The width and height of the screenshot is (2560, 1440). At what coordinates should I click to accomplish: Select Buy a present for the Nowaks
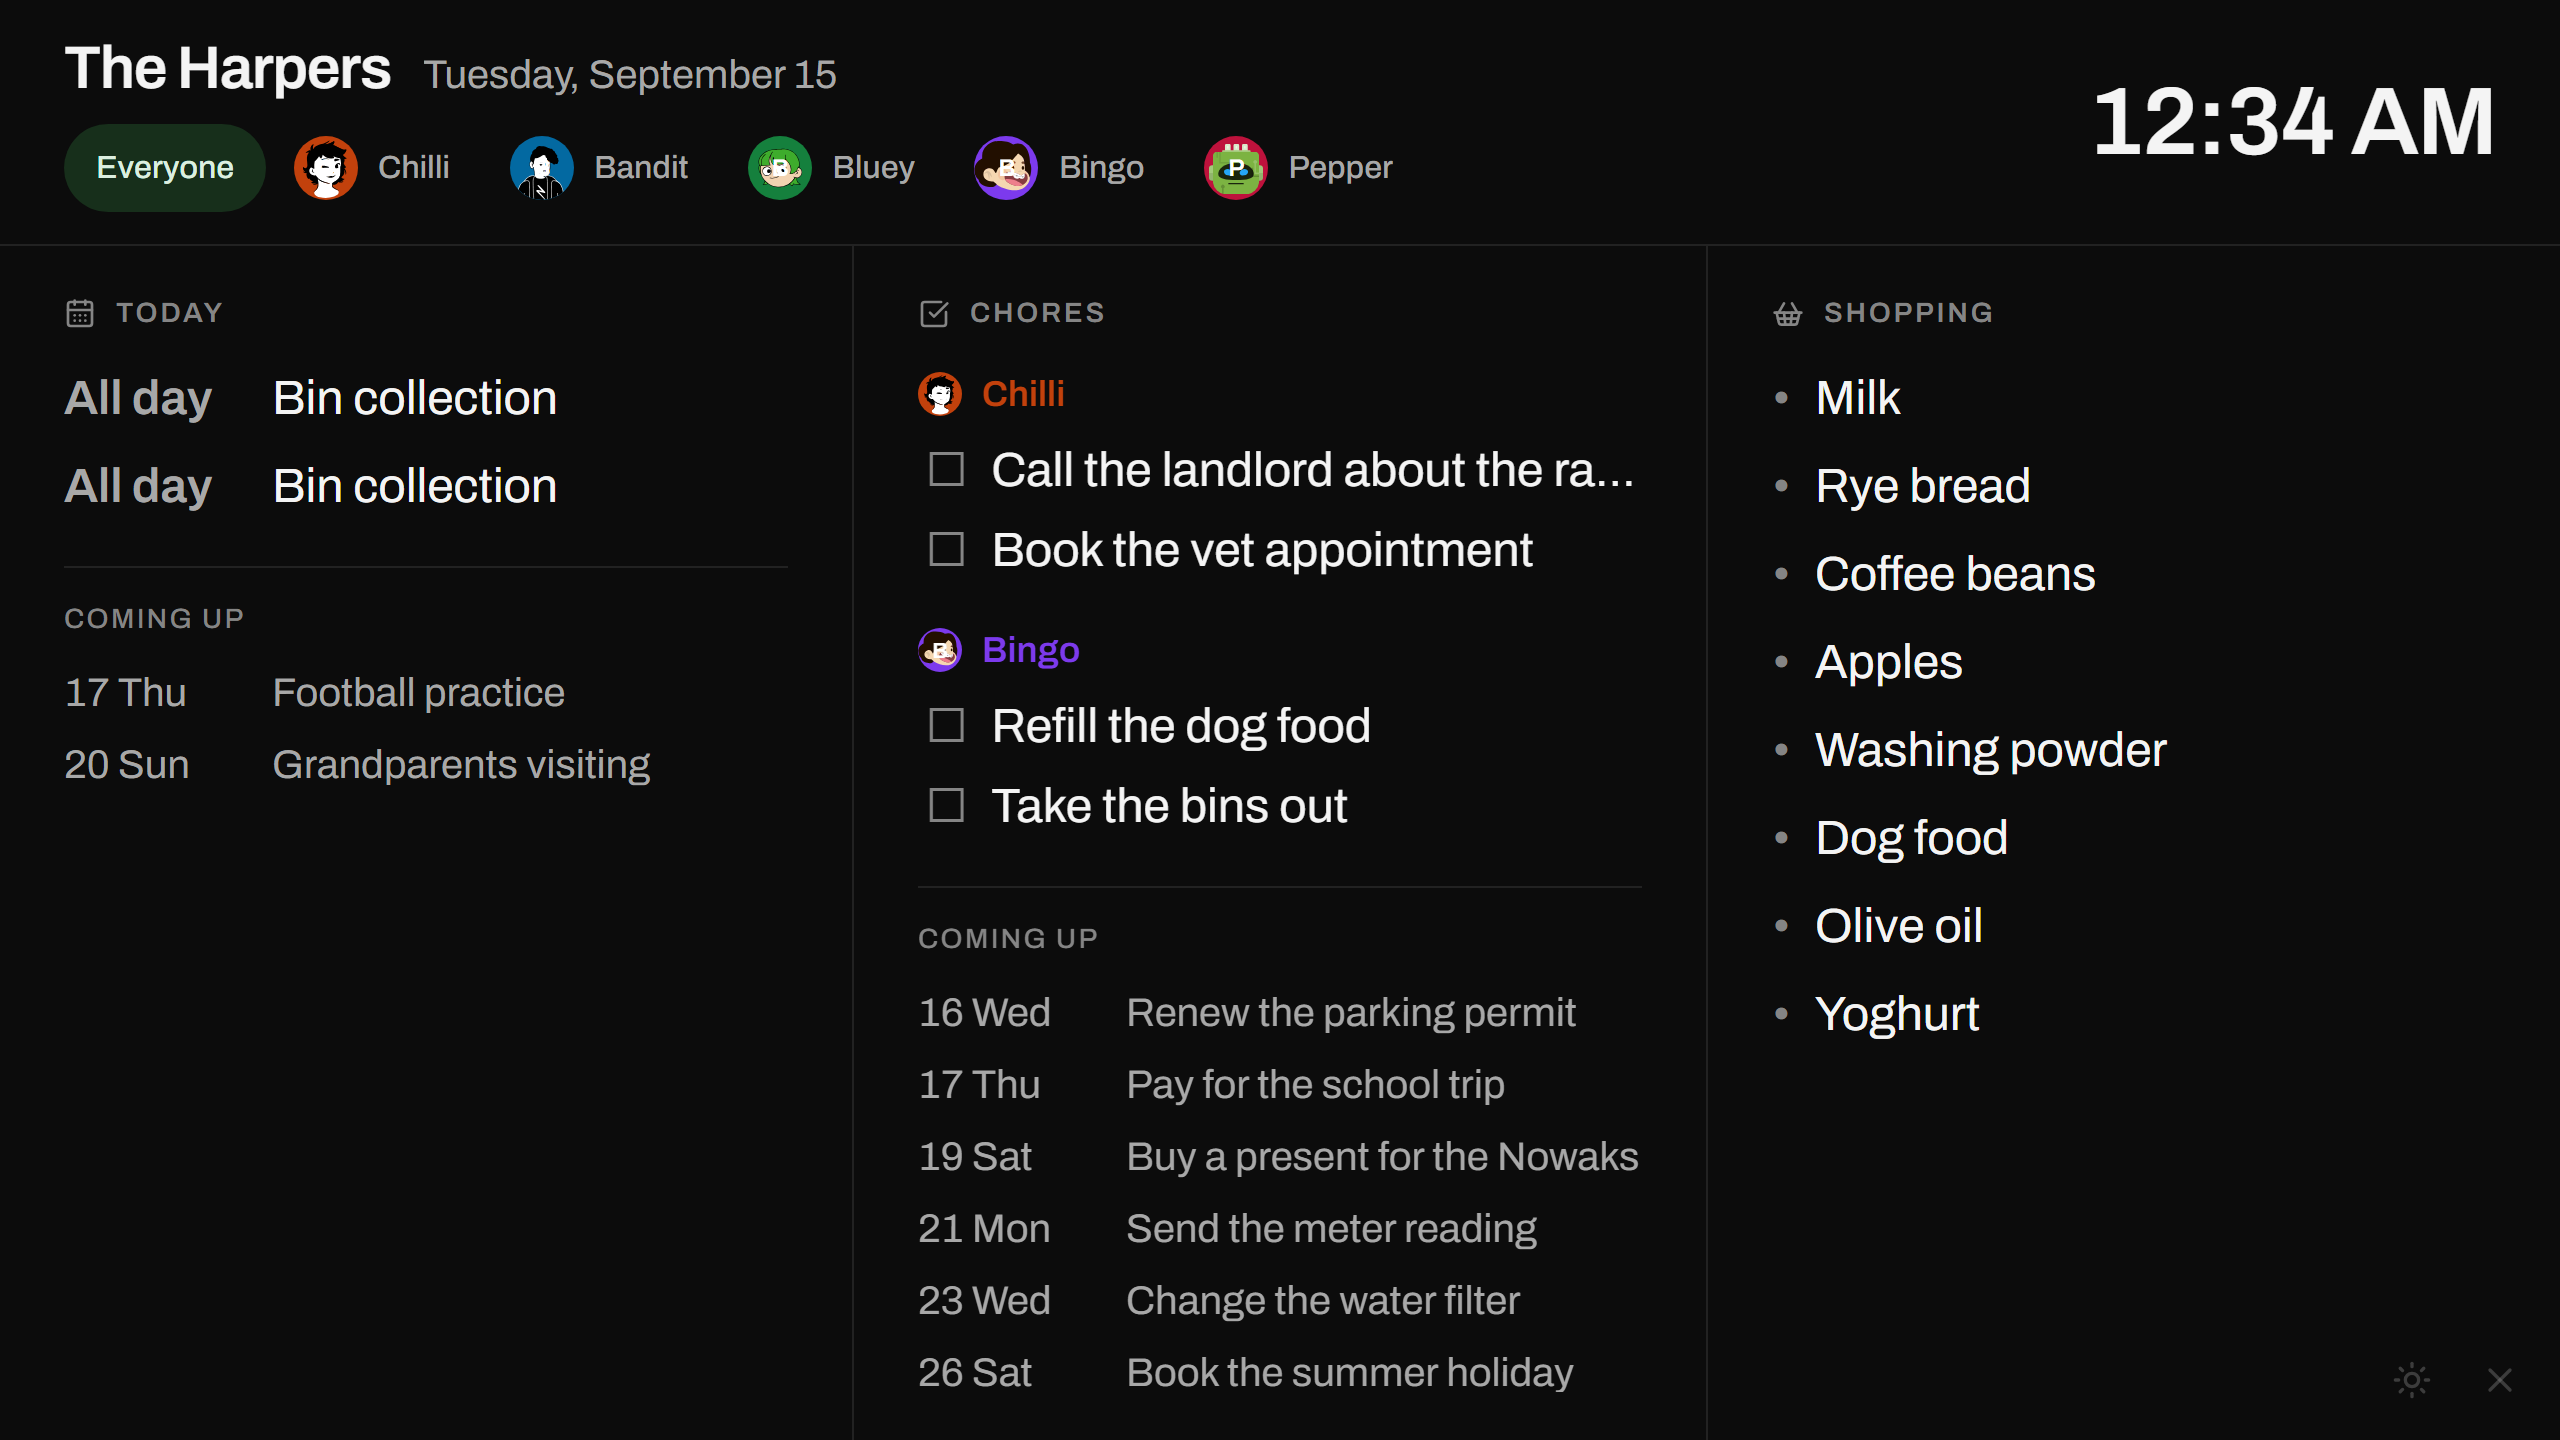coord(1280,1157)
